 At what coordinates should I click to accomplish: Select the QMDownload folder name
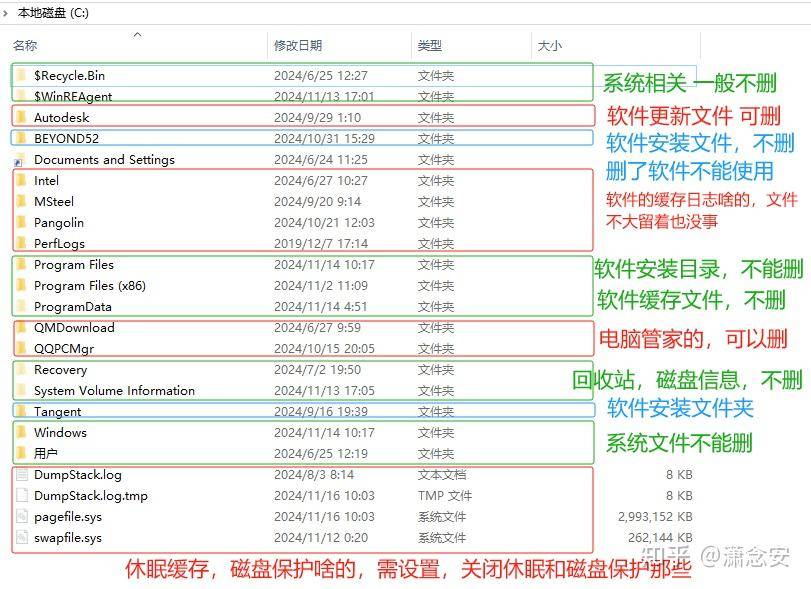click(74, 327)
